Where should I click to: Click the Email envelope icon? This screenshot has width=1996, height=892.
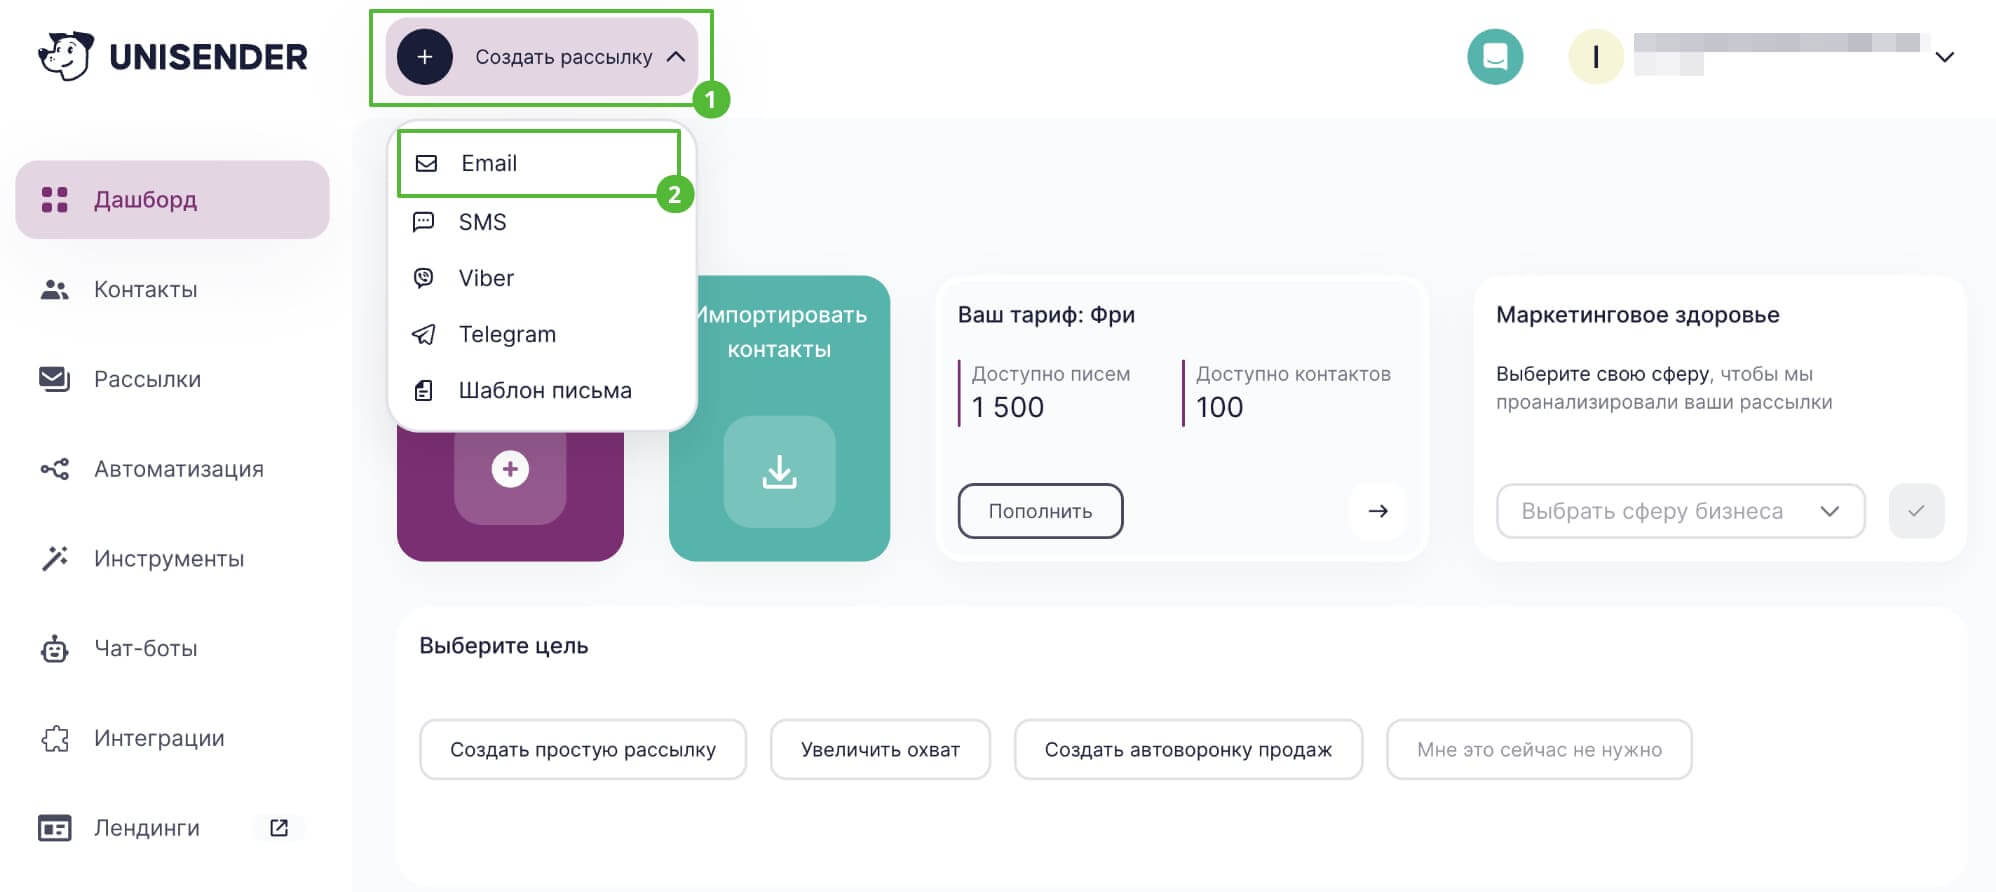427,163
